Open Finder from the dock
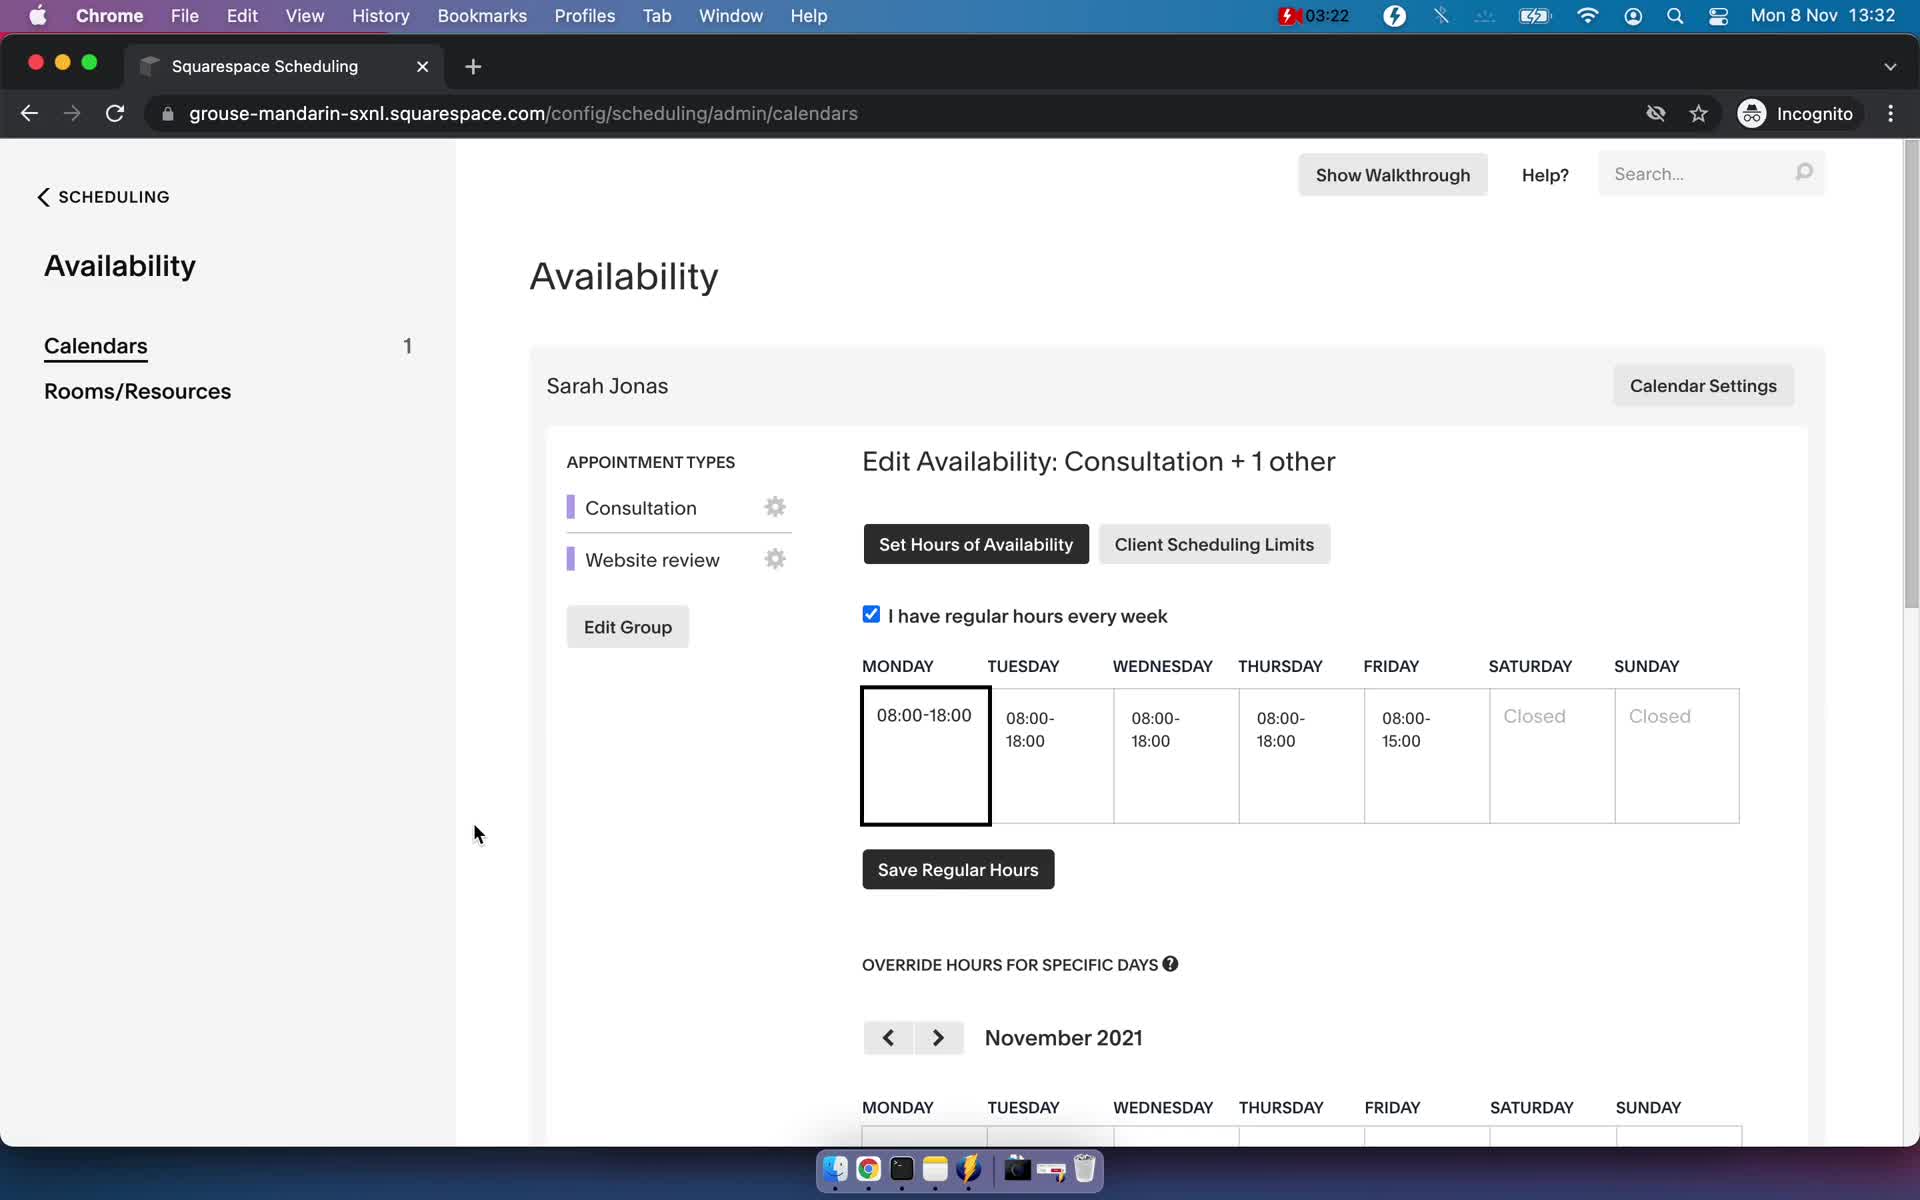 tap(835, 1169)
